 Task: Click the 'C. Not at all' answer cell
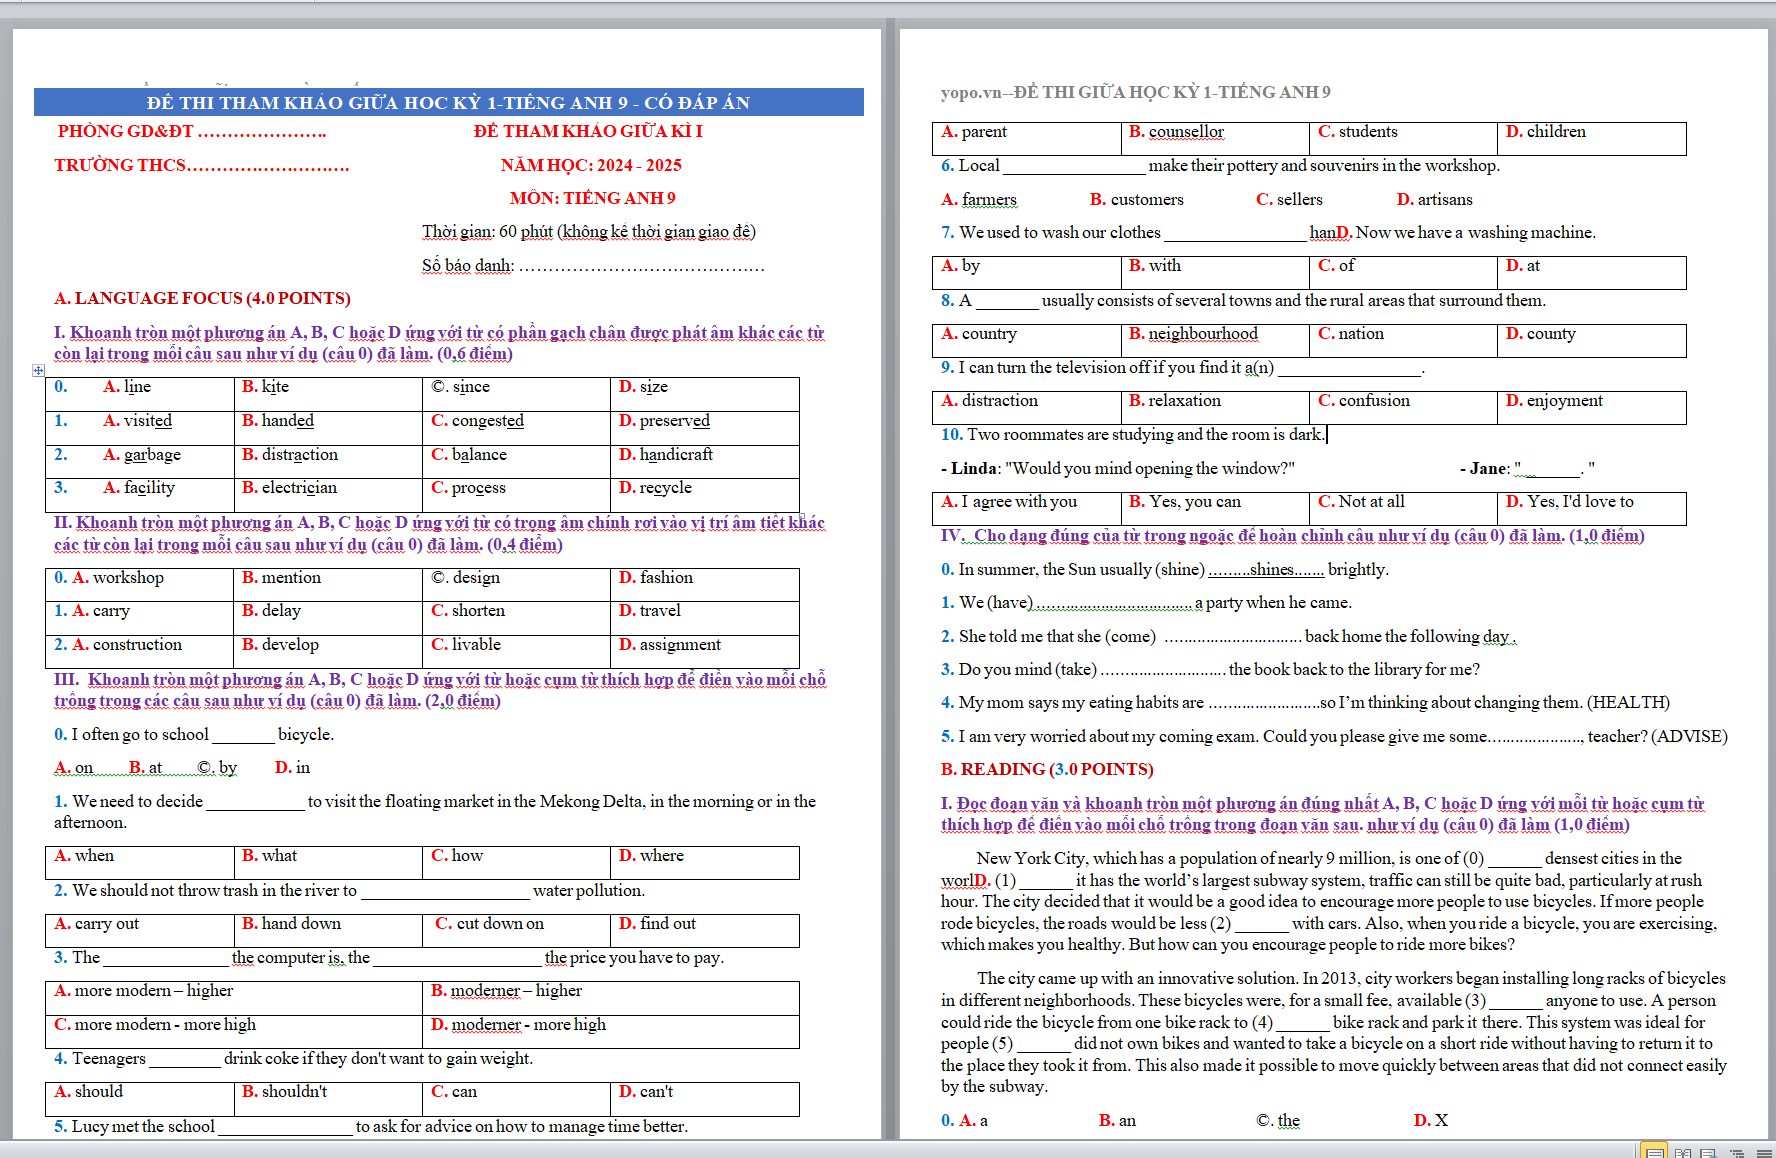(1404, 509)
